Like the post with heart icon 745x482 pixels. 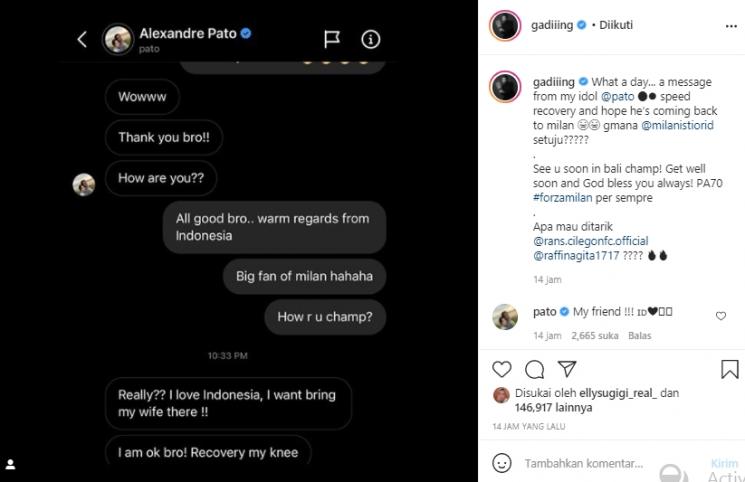click(x=502, y=369)
